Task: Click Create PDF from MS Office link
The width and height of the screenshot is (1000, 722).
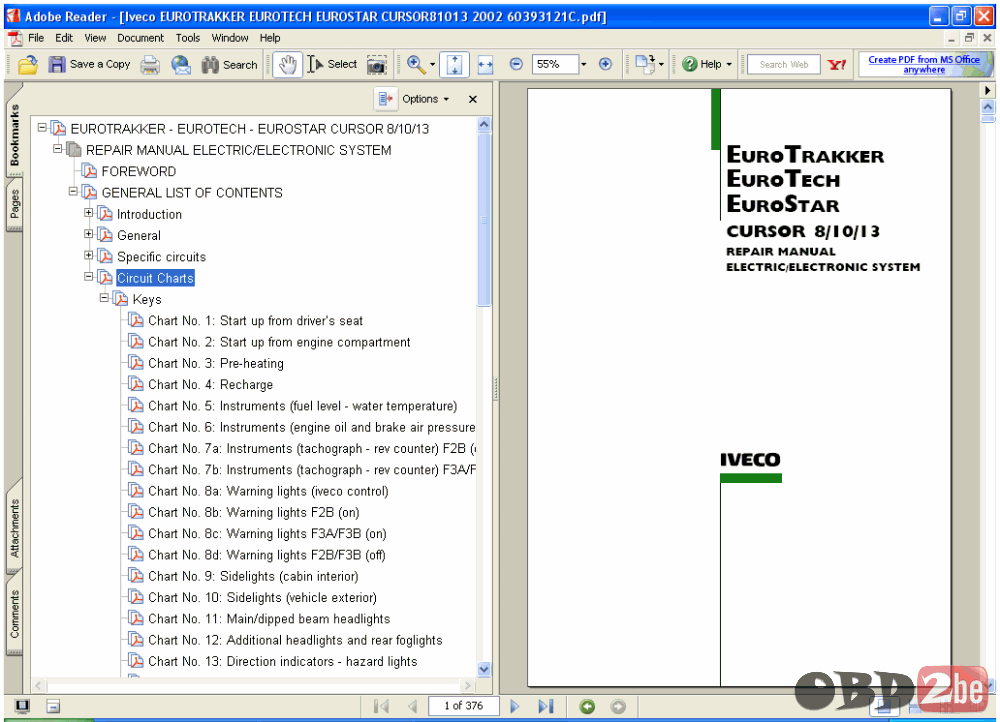Action: [924, 64]
